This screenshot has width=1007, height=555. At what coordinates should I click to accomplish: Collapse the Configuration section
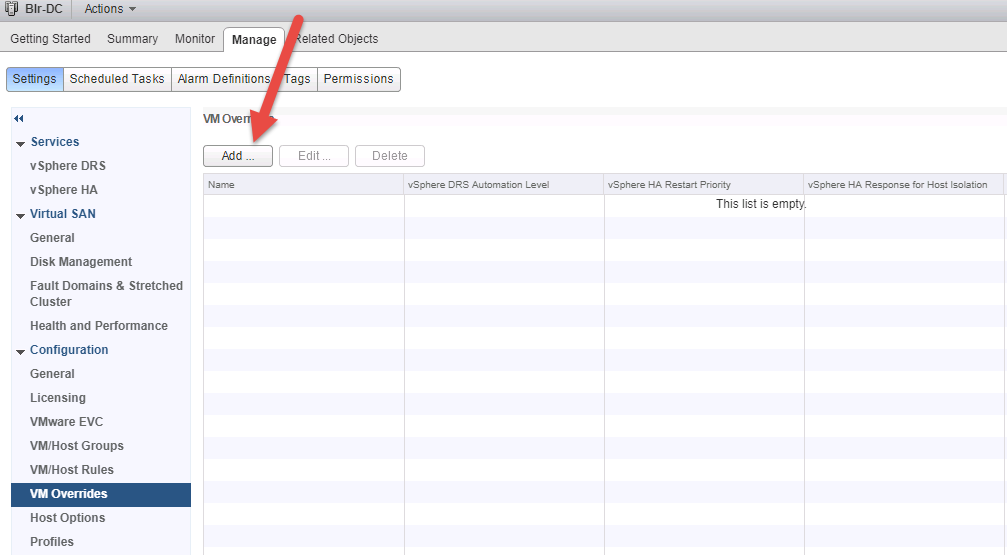[21, 351]
